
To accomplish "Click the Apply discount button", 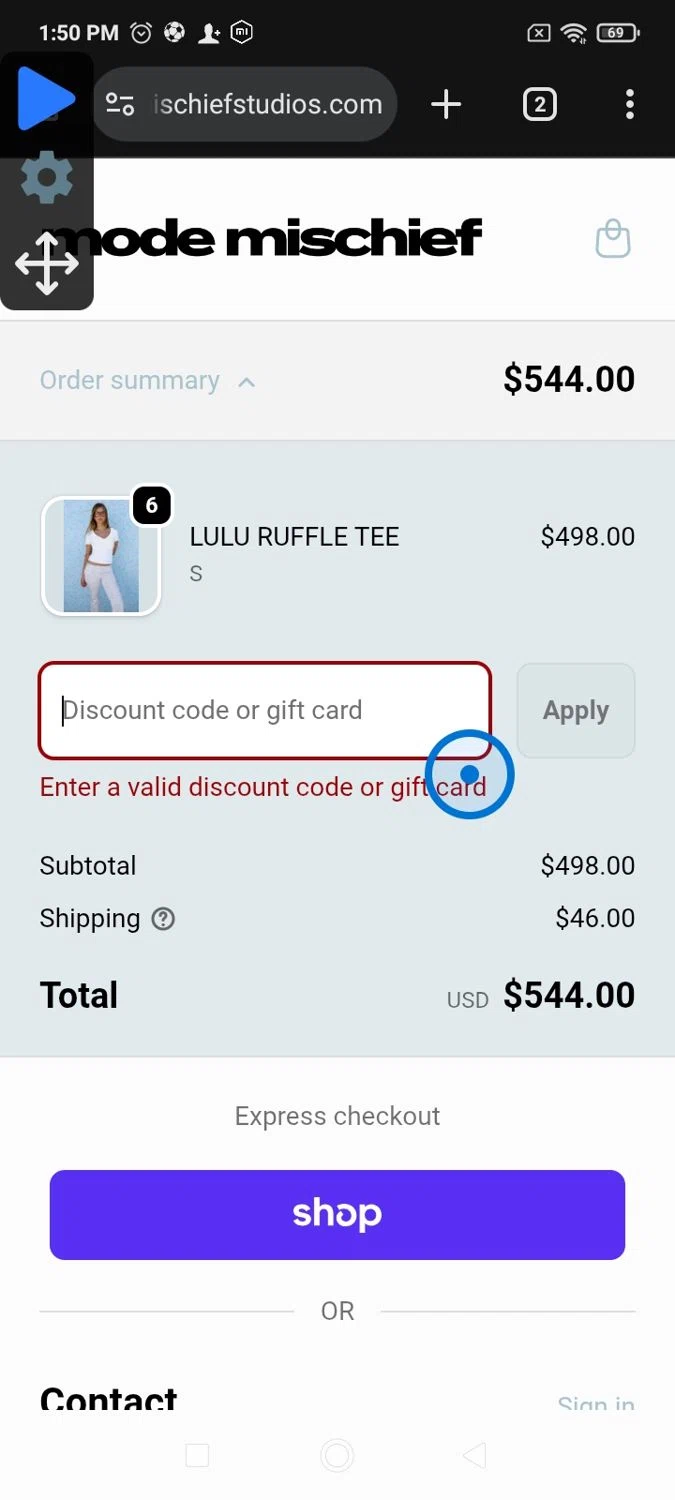I will click(576, 710).
